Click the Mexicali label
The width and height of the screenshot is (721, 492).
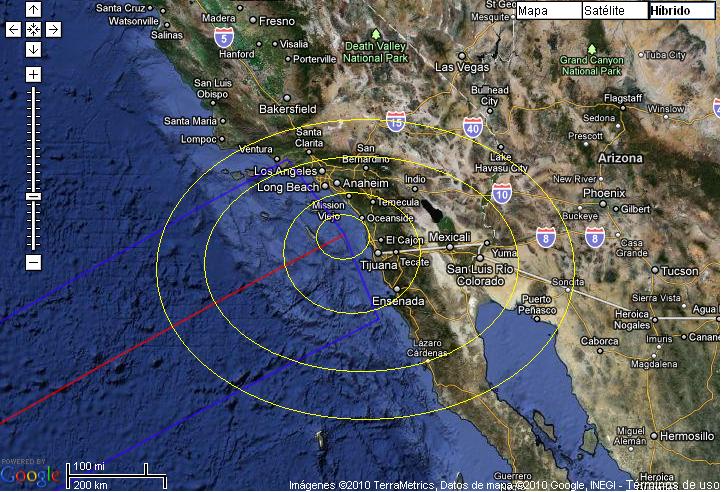[x=449, y=237]
